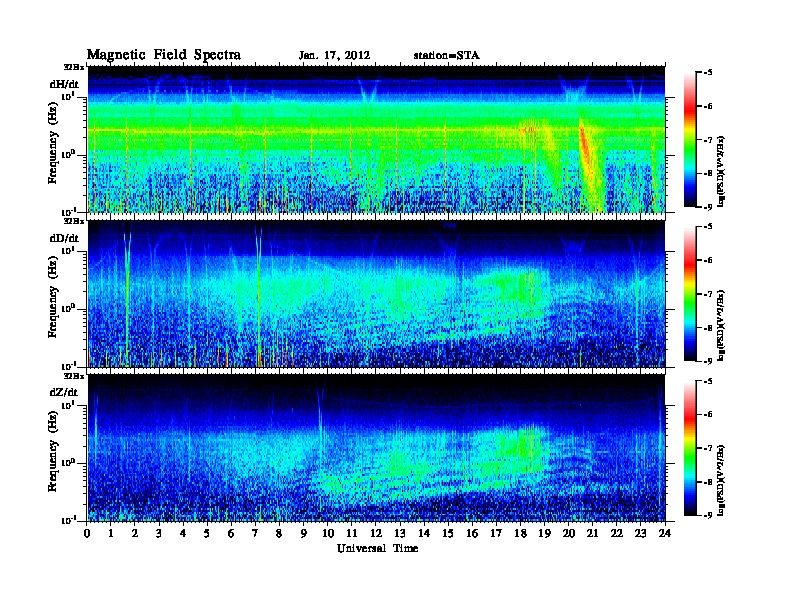Viewport: 792px width, 612px height.
Task: Click hour tick label "17" on time axis
Action: (496, 533)
